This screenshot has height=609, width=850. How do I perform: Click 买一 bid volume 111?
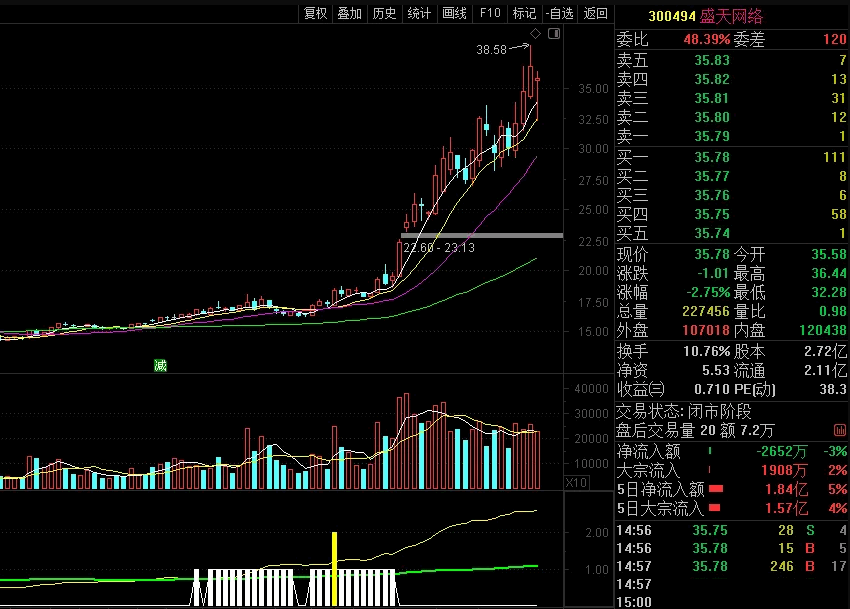(834, 157)
